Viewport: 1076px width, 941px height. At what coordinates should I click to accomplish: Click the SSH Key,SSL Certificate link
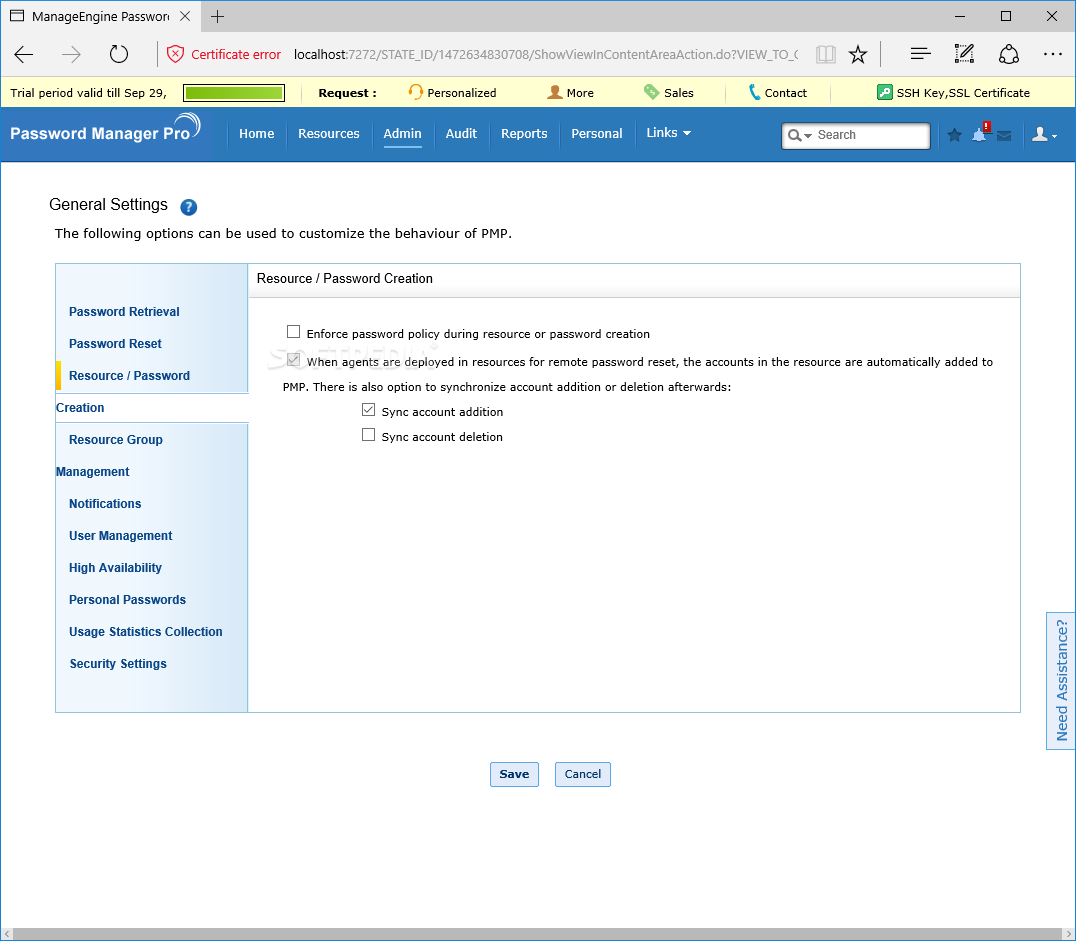click(963, 93)
